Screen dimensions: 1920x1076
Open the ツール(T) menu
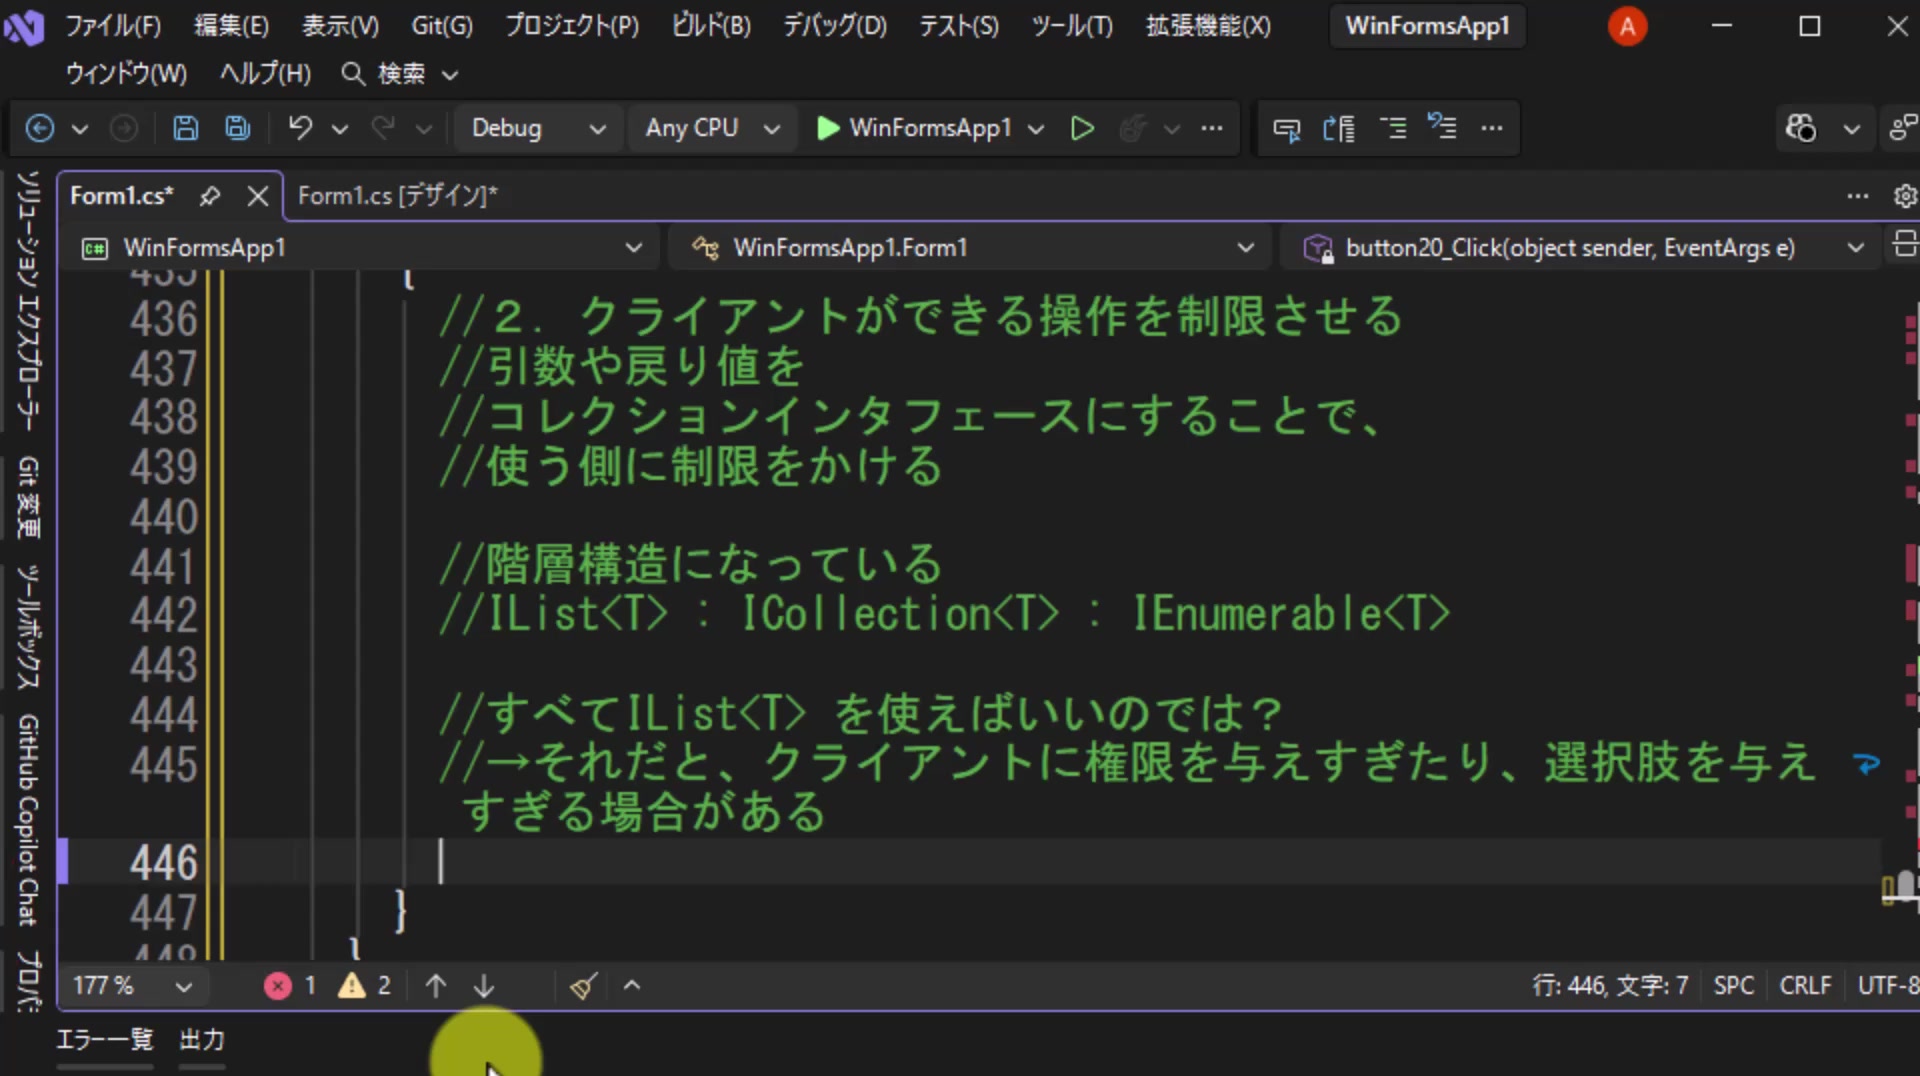(x=1071, y=26)
